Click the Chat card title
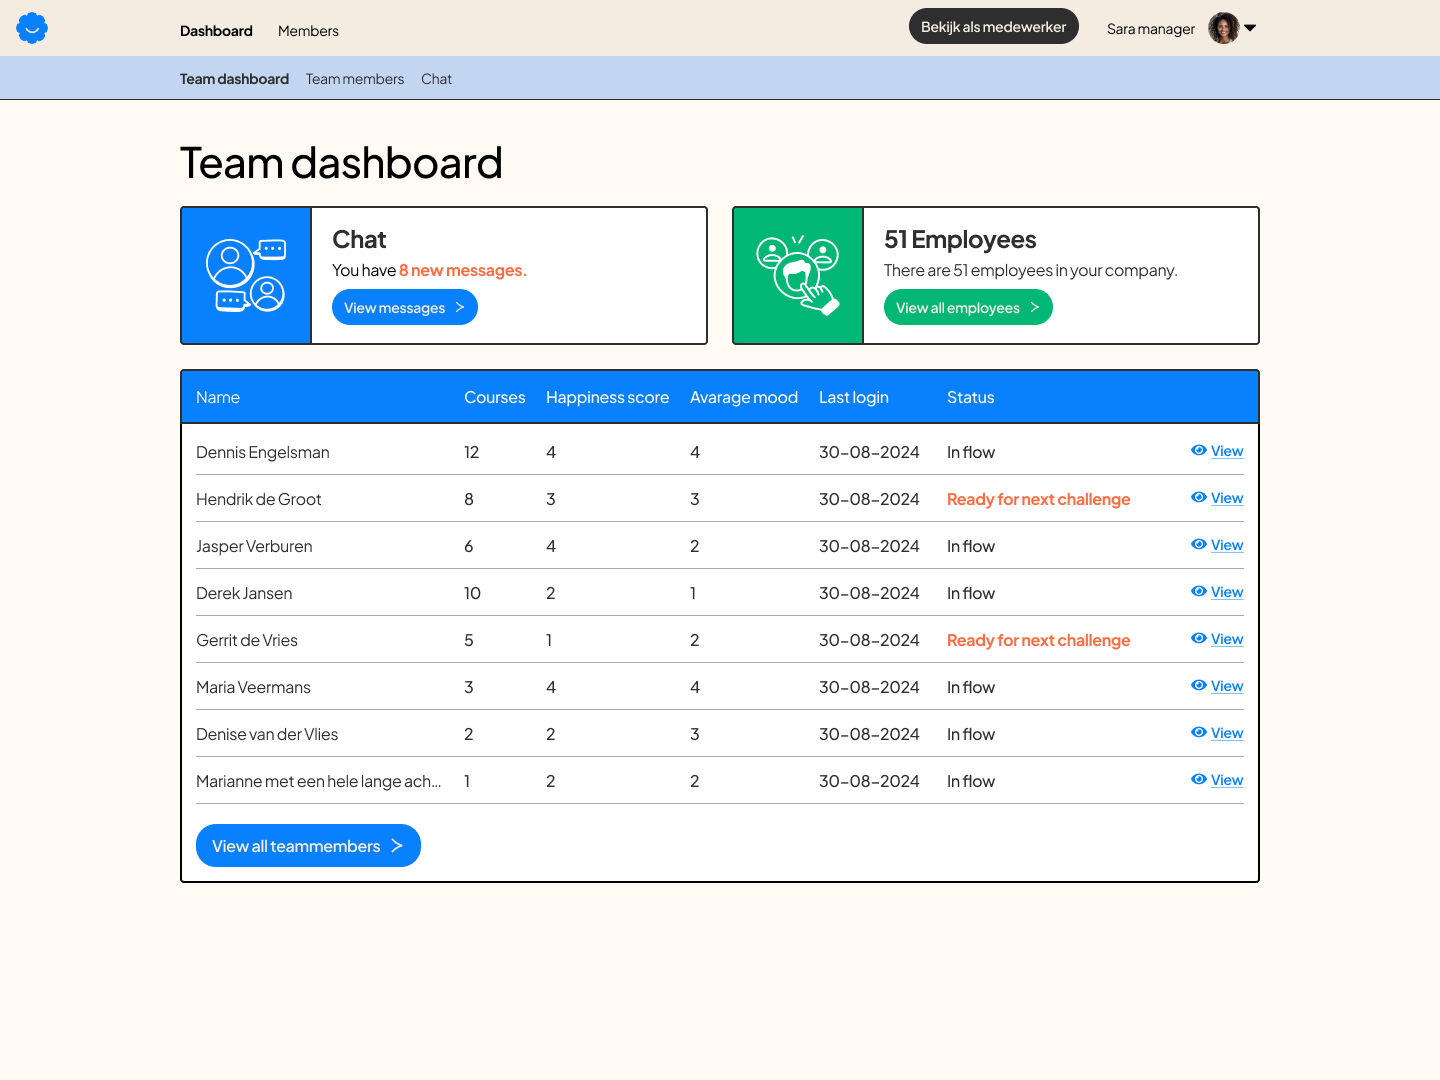This screenshot has width=1440, height=1080. 359,240
